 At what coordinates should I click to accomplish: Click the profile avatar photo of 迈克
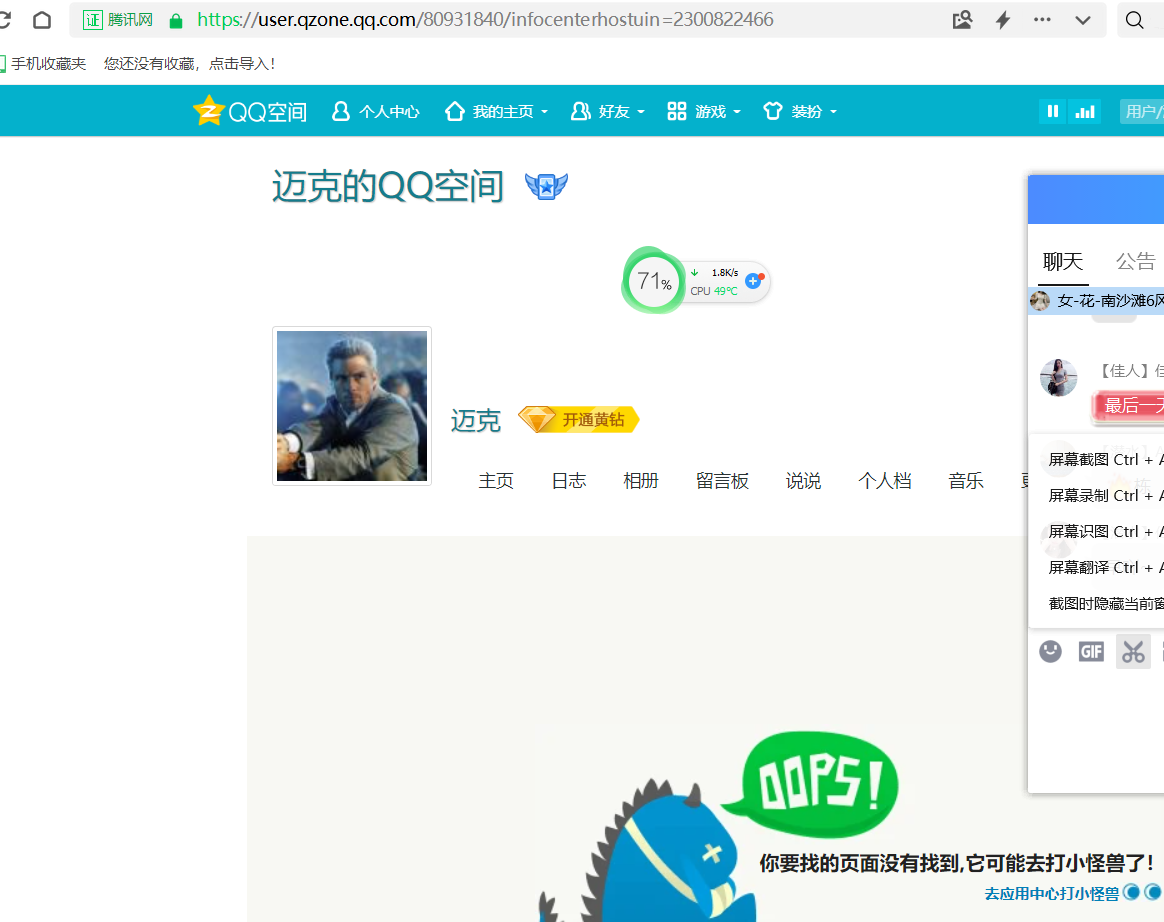click(352, 406)
